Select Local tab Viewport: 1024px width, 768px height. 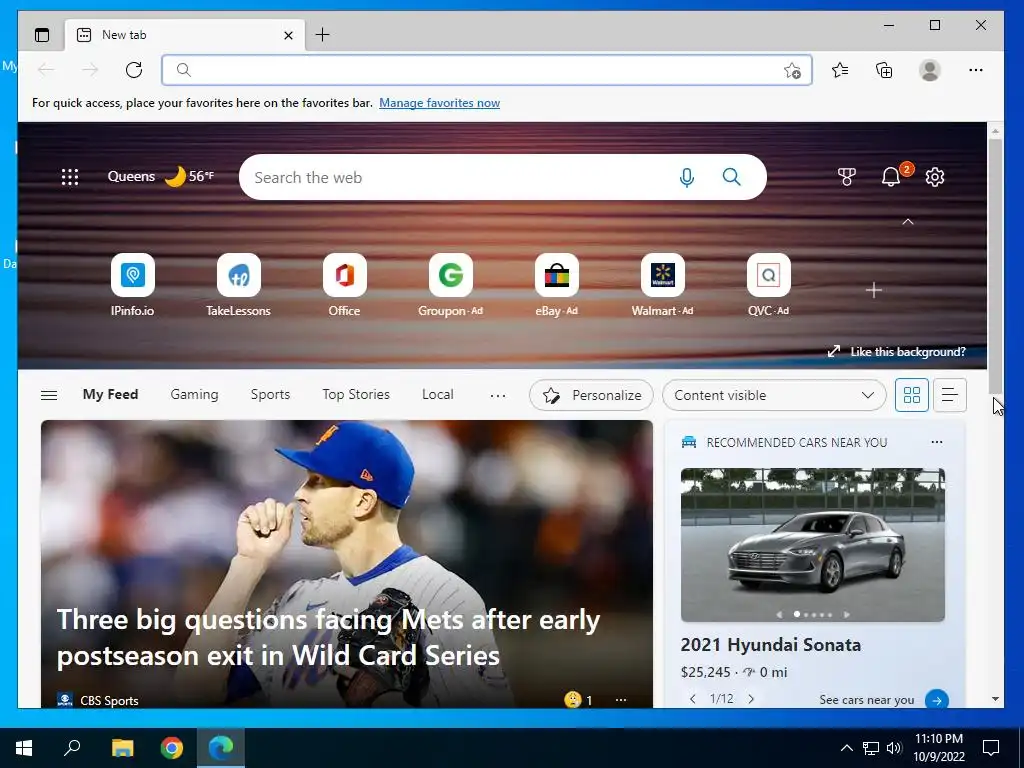click(x=438, y=394)
